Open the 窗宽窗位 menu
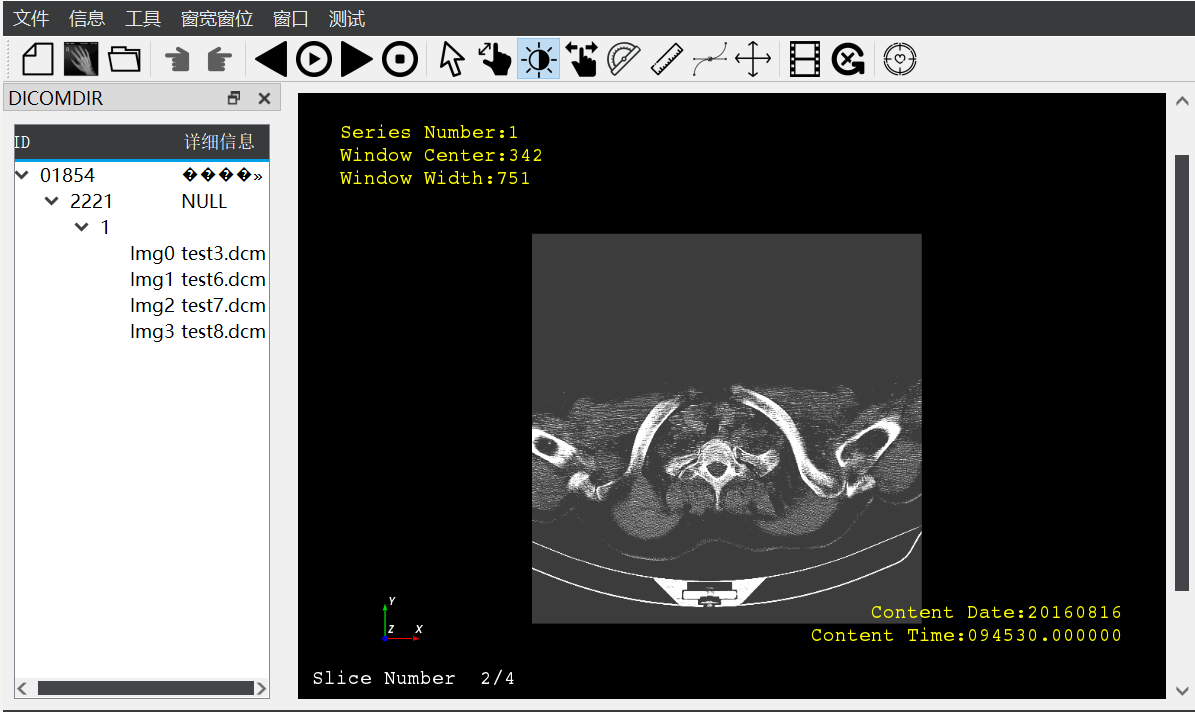This screenshot has width=1195, height=712. [x=216, y=17]
